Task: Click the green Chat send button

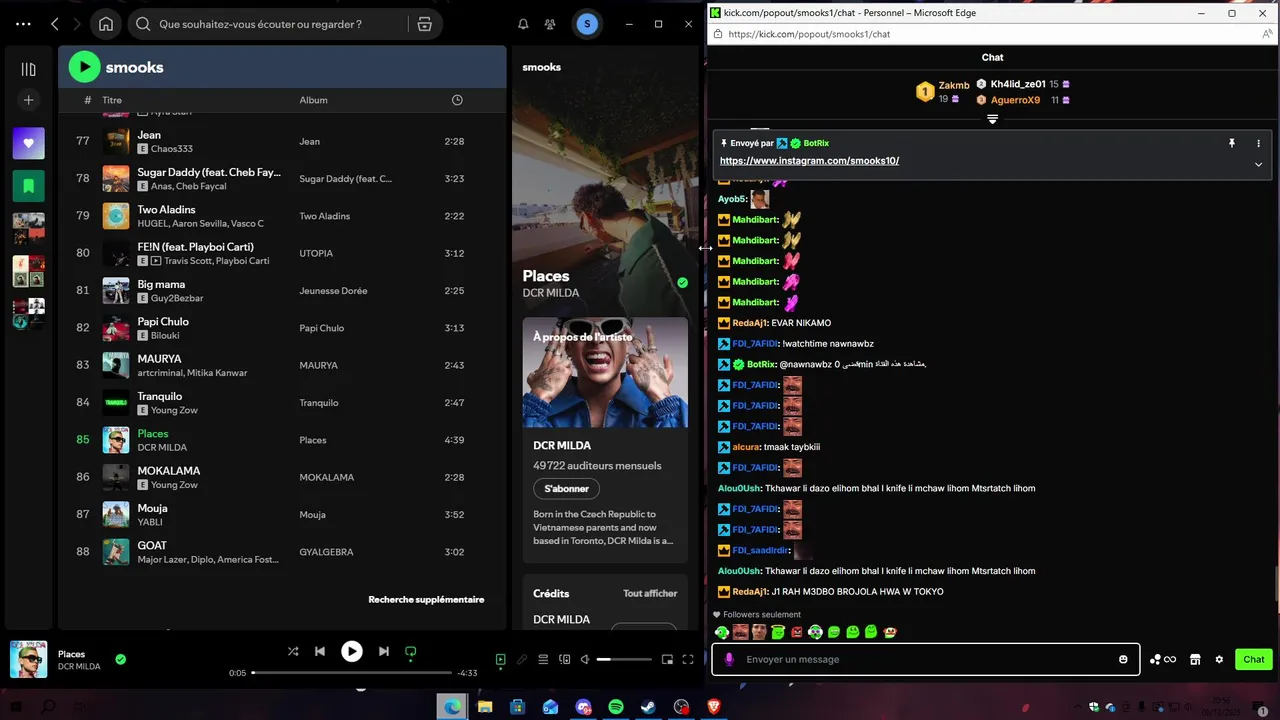Action: tap(1254, 659)
